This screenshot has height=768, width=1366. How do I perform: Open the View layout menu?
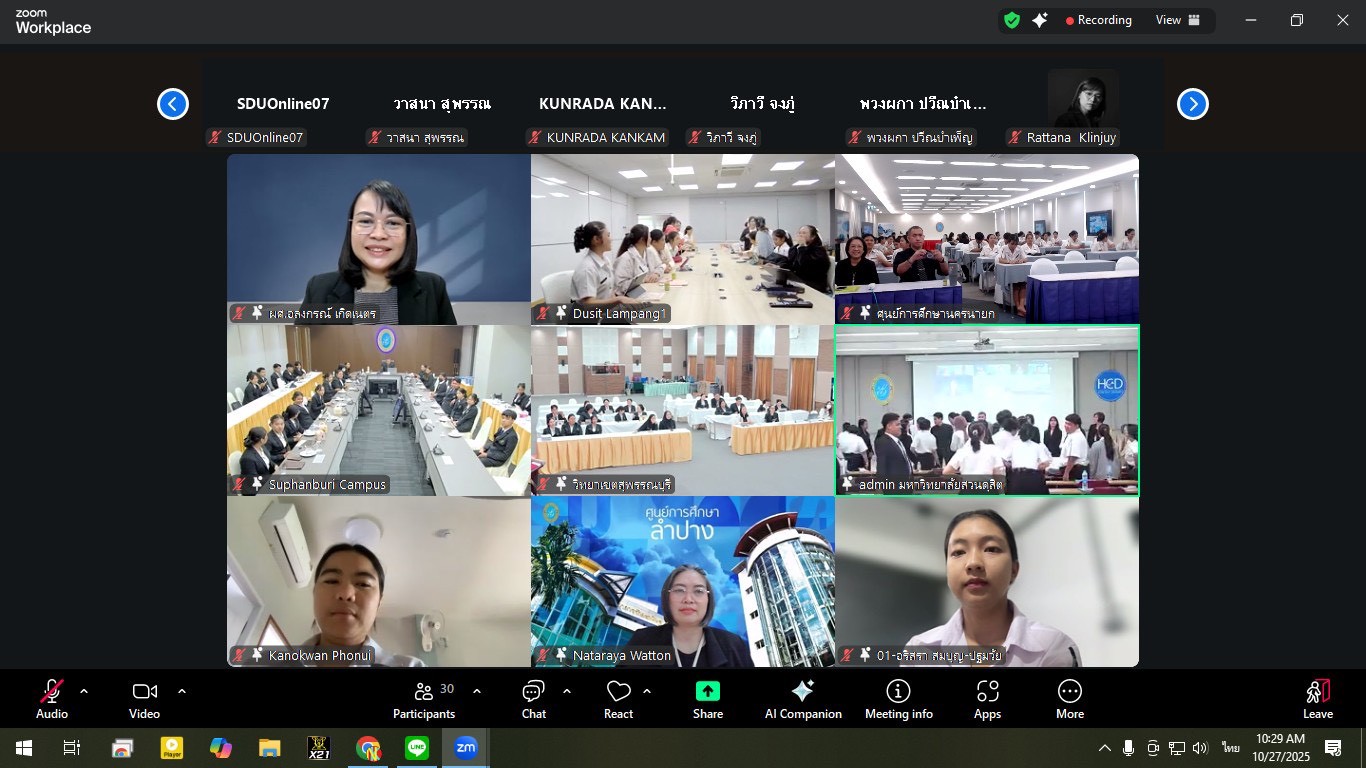tap(1178, 20)
